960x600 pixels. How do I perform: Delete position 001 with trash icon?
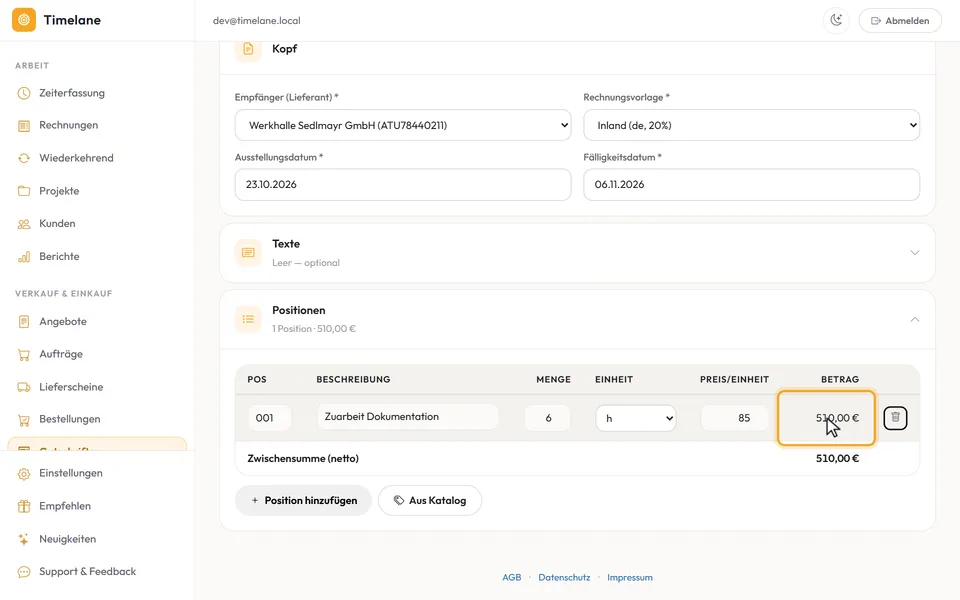click(x=895, y=418)
